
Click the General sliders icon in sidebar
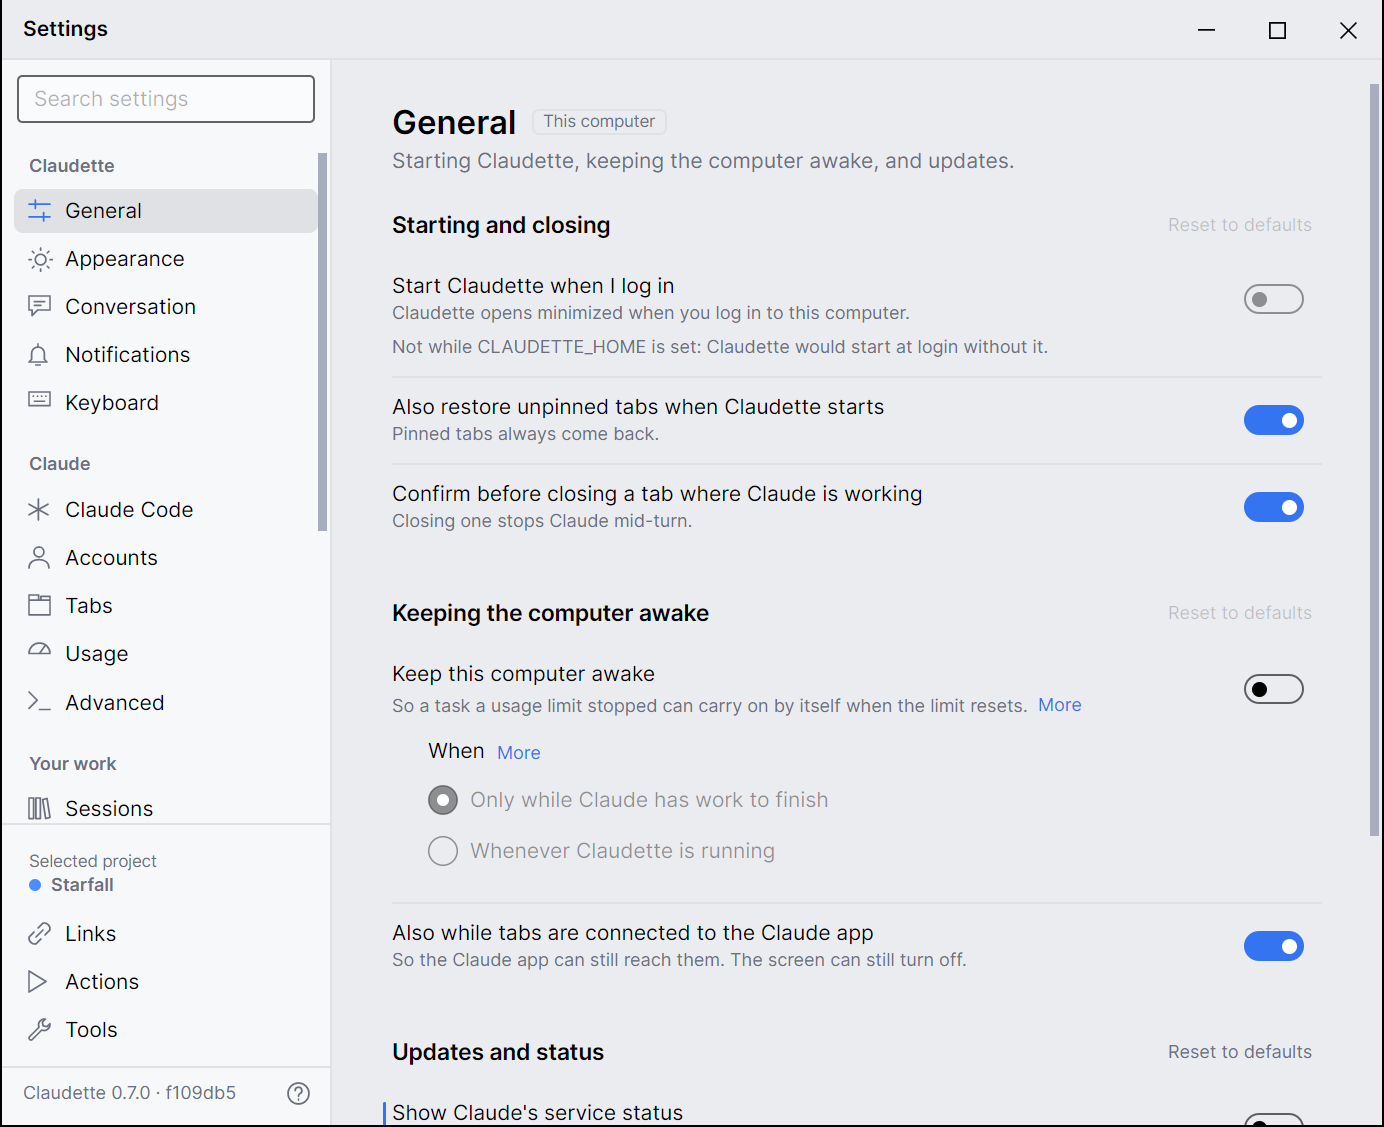click(39, 211)
